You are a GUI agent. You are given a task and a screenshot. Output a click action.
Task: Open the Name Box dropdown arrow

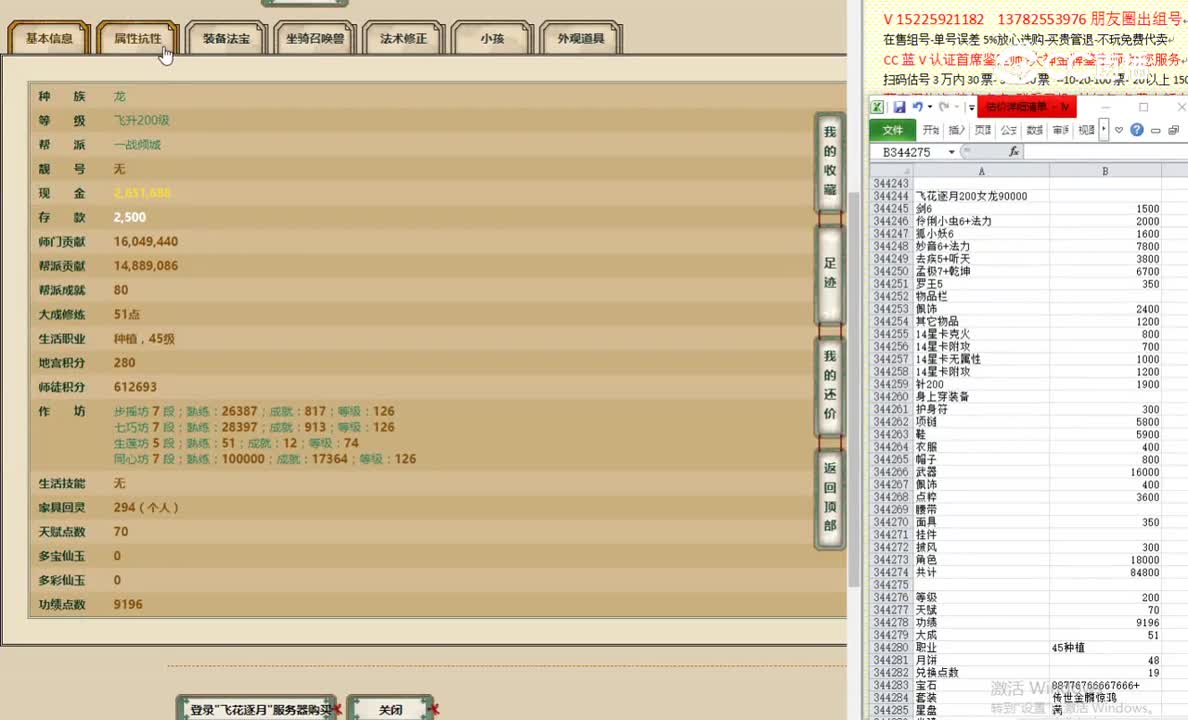(x=952, y=152)
